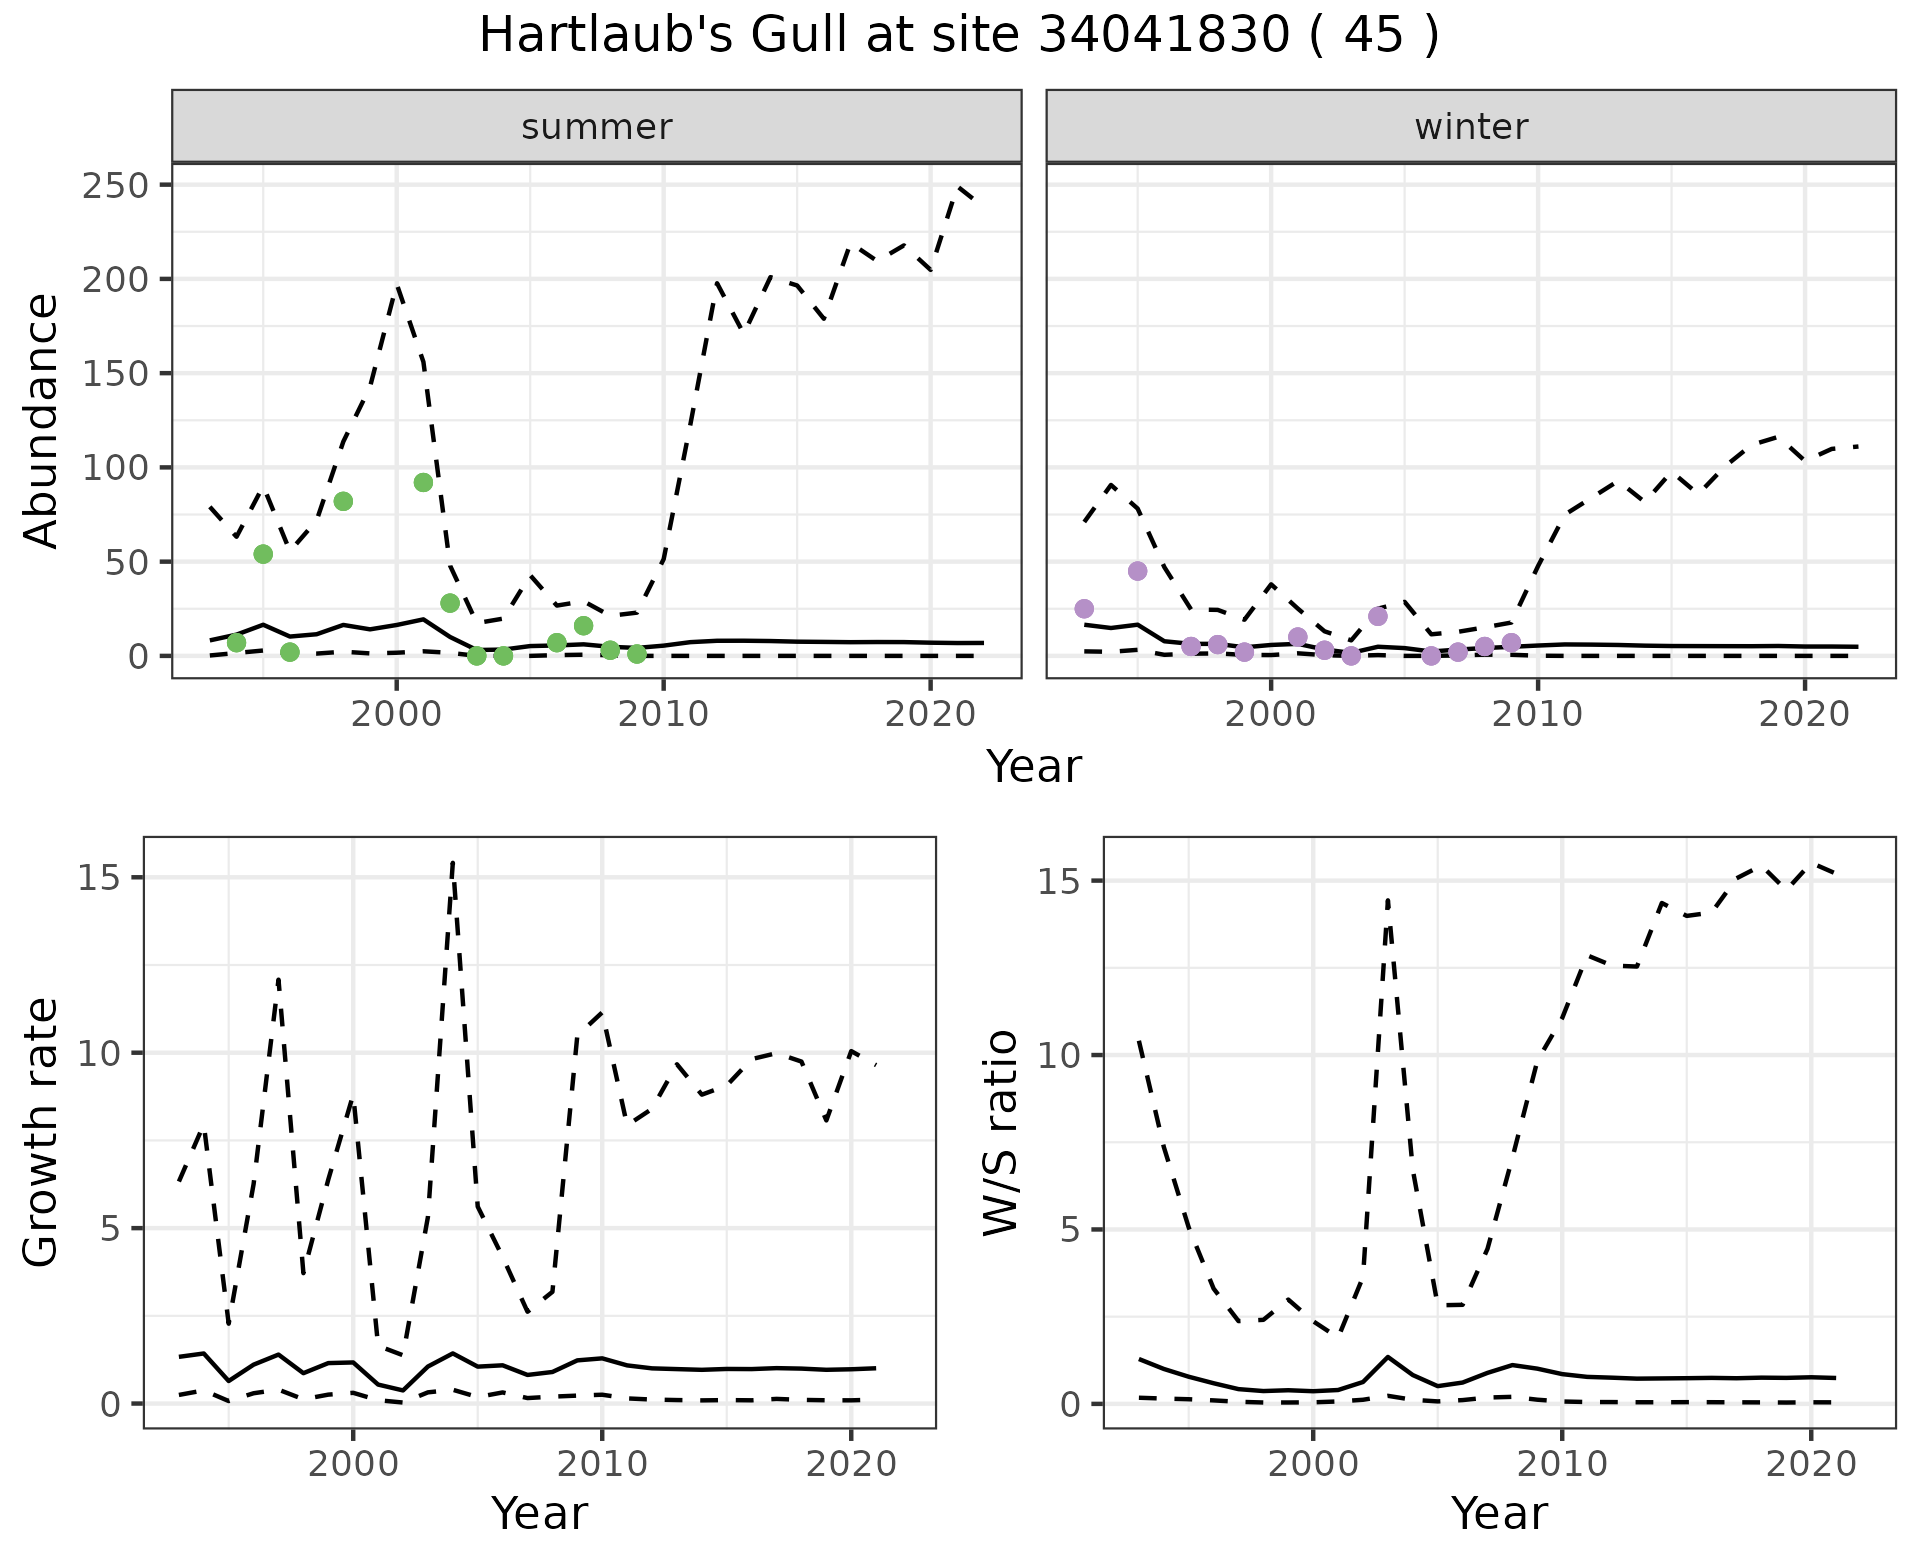Click the winter facet header strip
This screenshot has height=1560, width=1920.
point(1470,127)
